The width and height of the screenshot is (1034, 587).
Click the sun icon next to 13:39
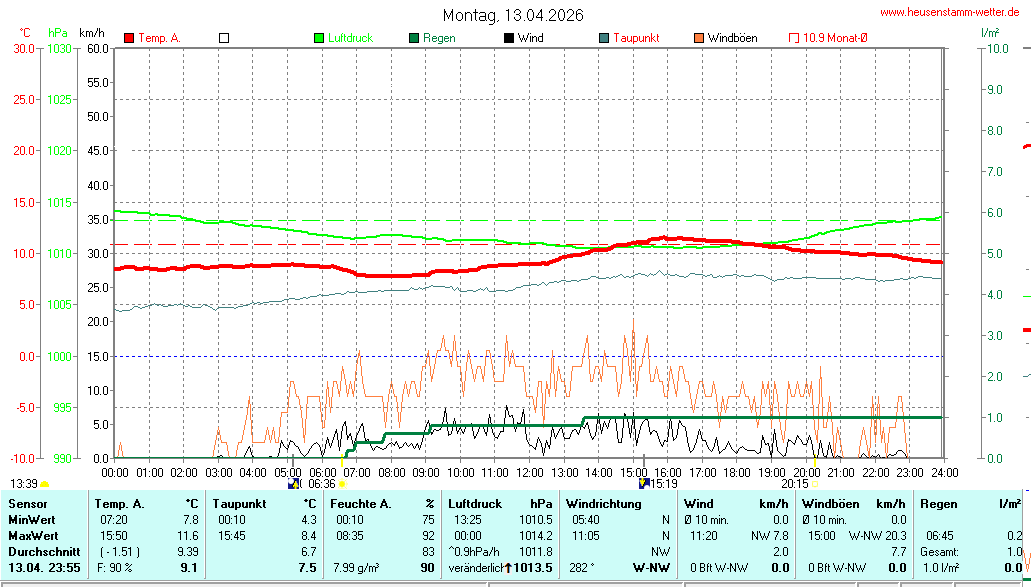coord(44,484)
